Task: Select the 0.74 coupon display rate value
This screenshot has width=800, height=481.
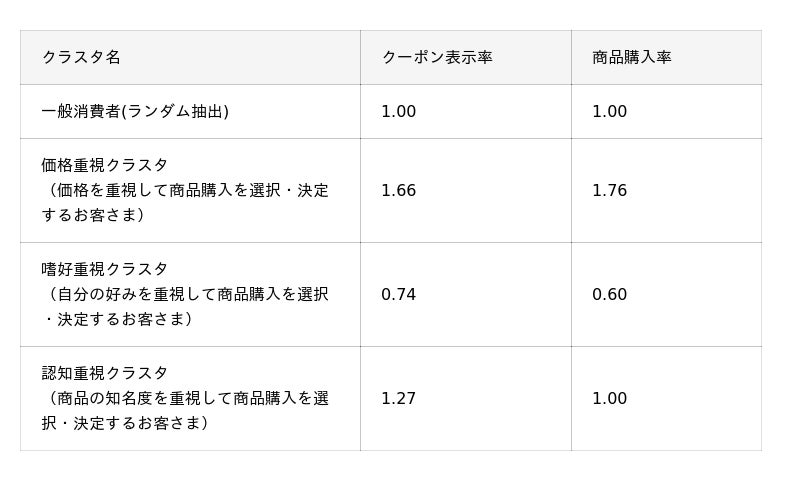Action: pos(398,294)
